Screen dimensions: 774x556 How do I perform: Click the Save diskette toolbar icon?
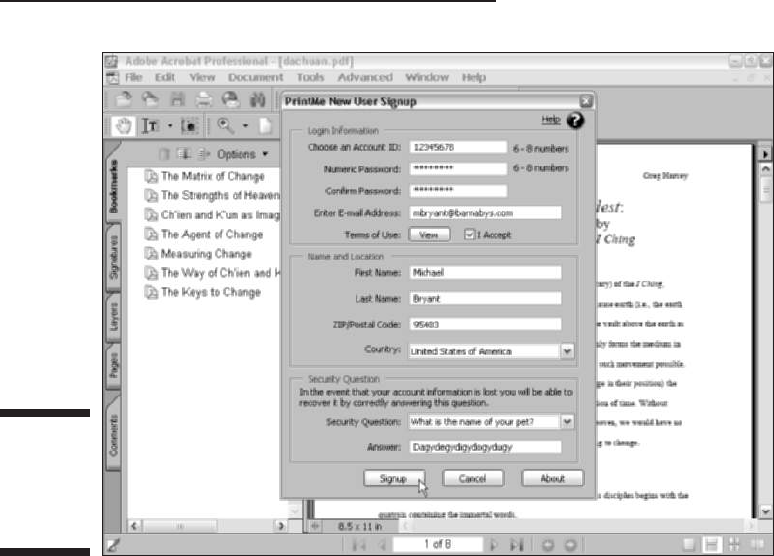177,99
